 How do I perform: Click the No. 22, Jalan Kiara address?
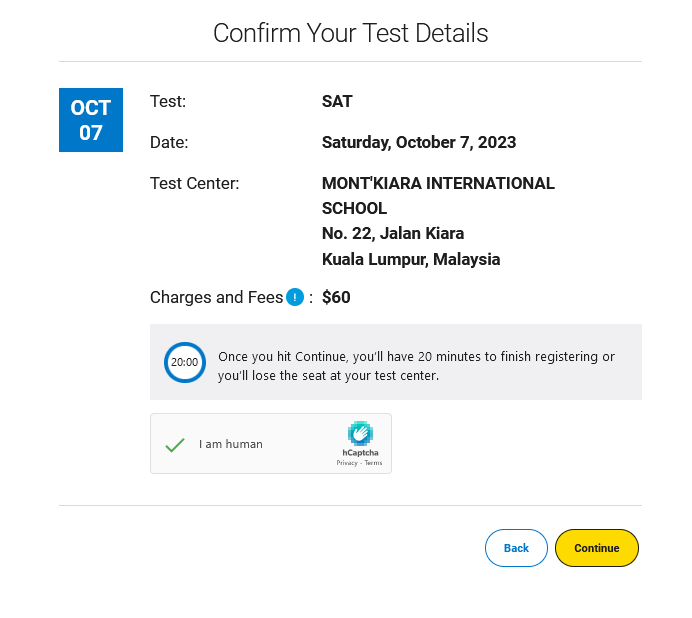click(x=393, y=234)
